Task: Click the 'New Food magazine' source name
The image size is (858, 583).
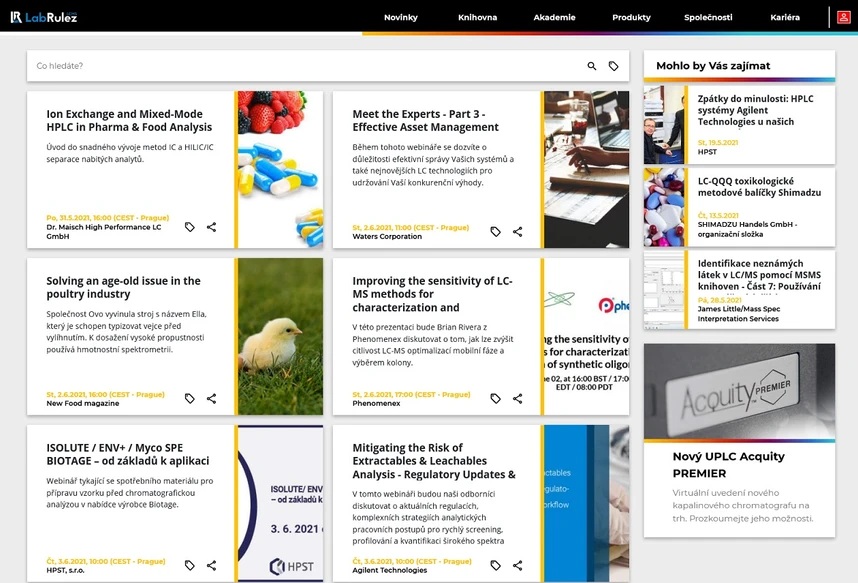Action: [x=83, y=403]
